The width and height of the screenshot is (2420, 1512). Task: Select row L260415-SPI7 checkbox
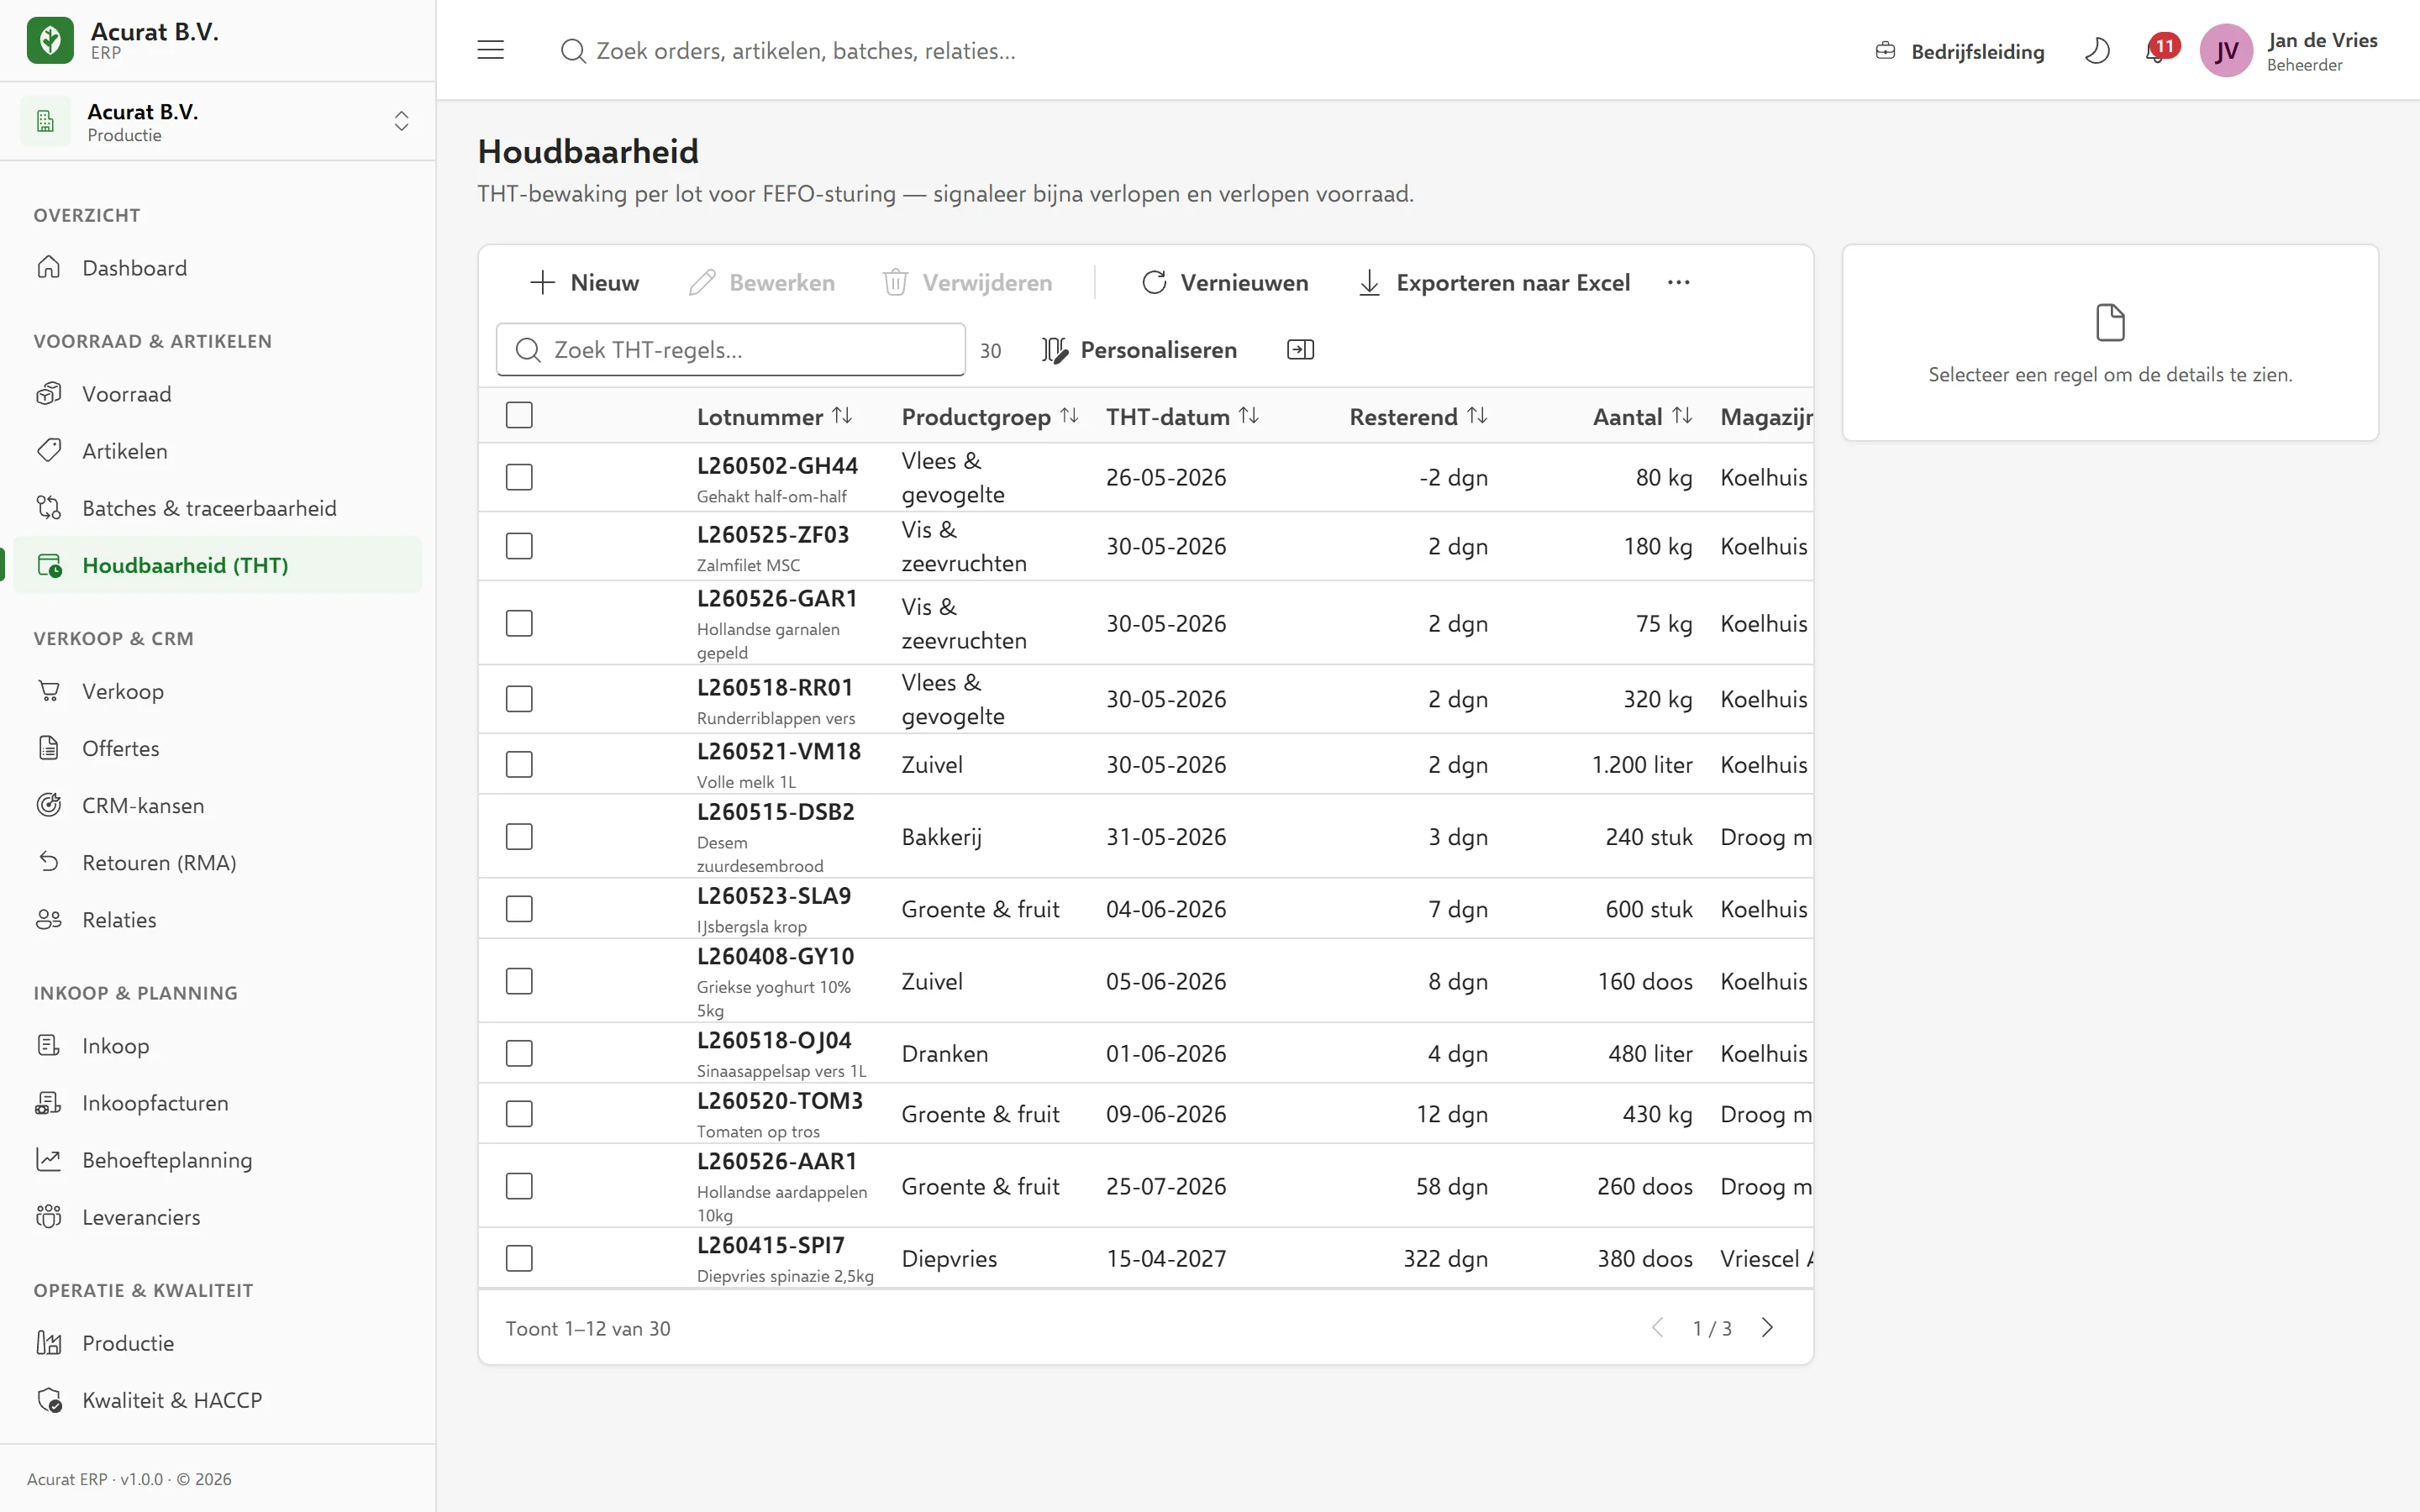pos(519,1258)
